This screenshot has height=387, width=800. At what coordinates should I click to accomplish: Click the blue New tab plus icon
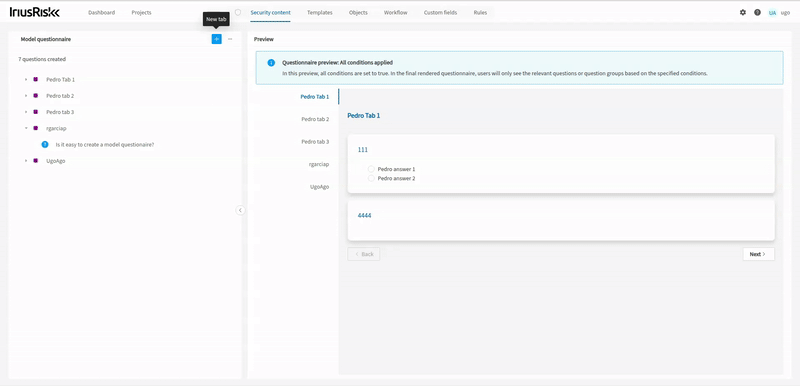[x=216, y=39]
